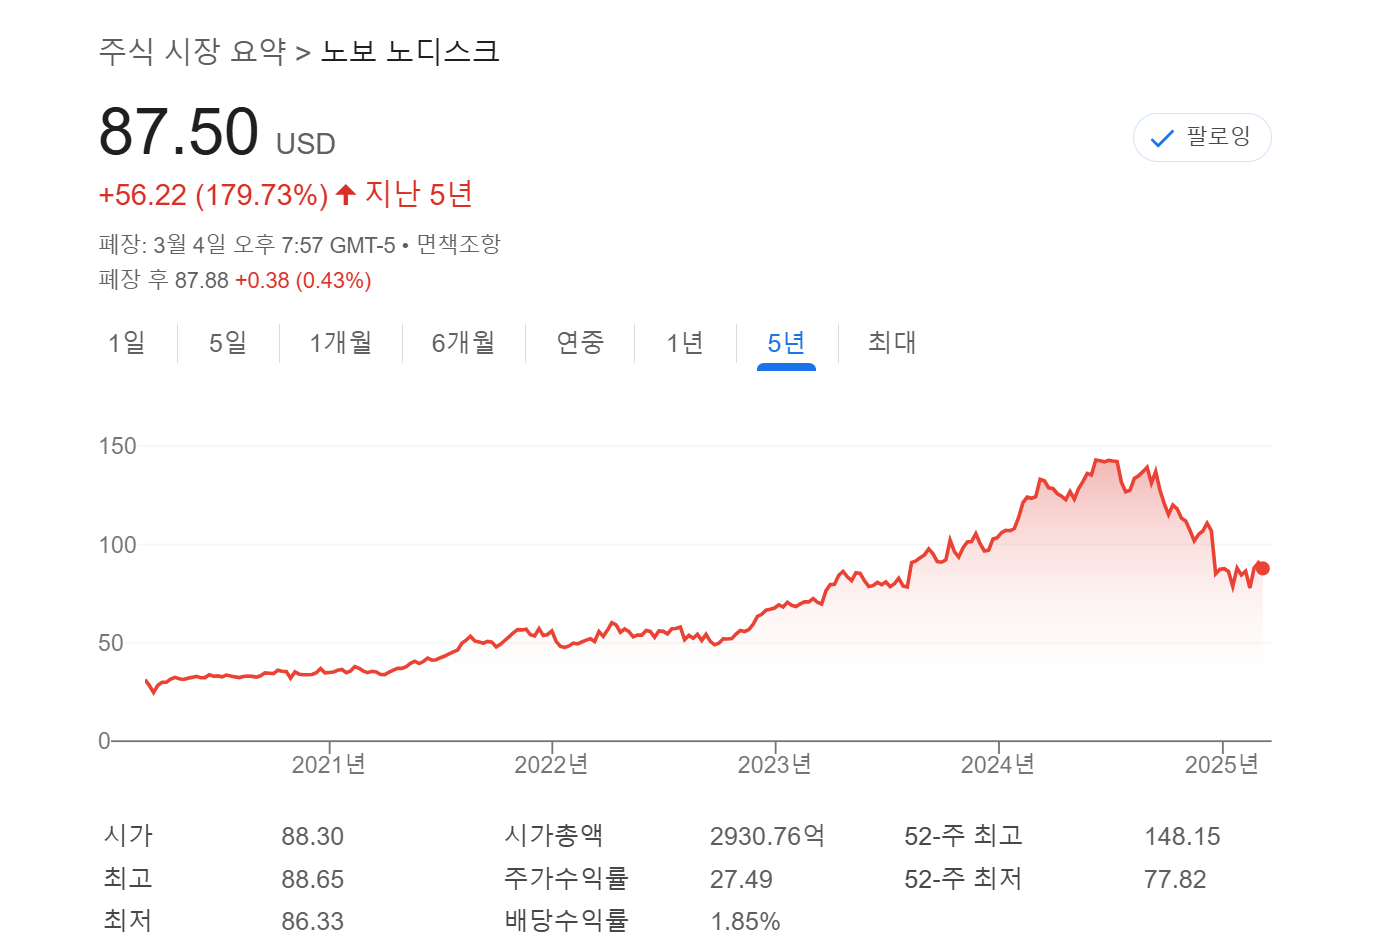Click the red current-price dot on chart
The image size is (1396, 943).
point(1263,568)
